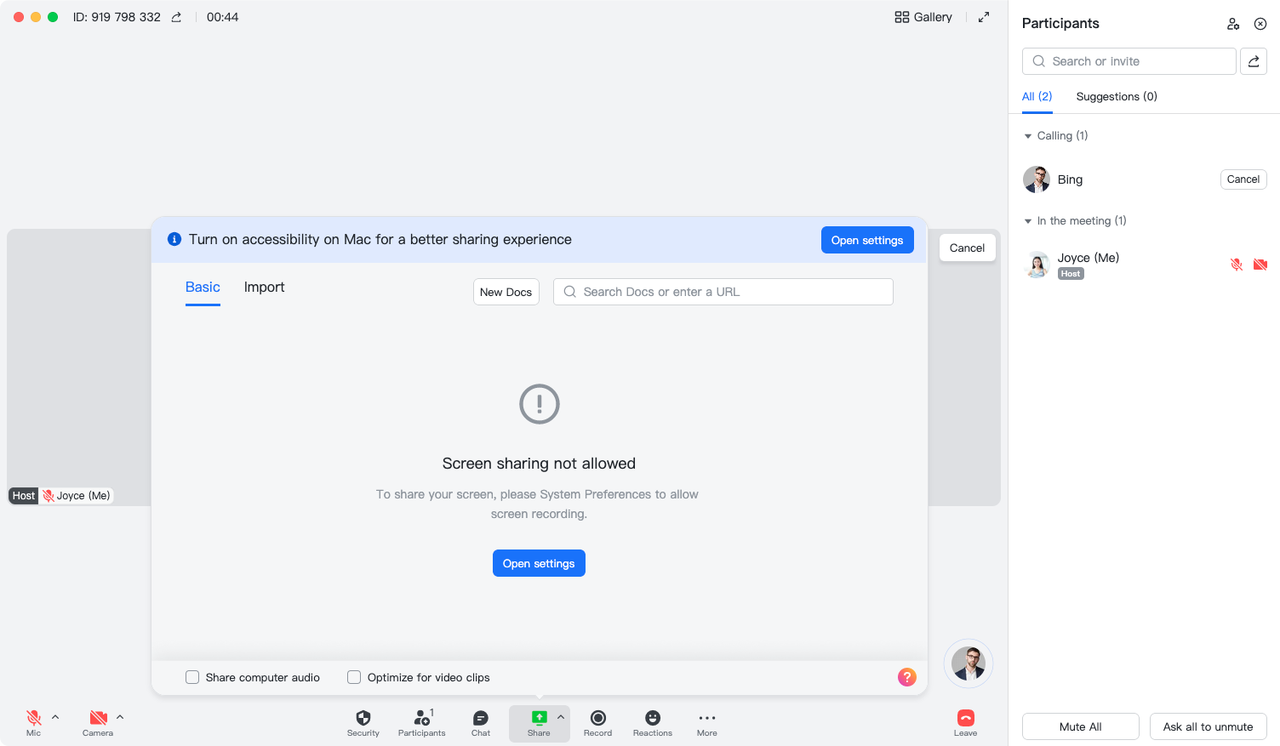The height and width of the screenshot is (746, 1280).
Task: Switch to the Import tab
Action: click(x=264, y=287)
